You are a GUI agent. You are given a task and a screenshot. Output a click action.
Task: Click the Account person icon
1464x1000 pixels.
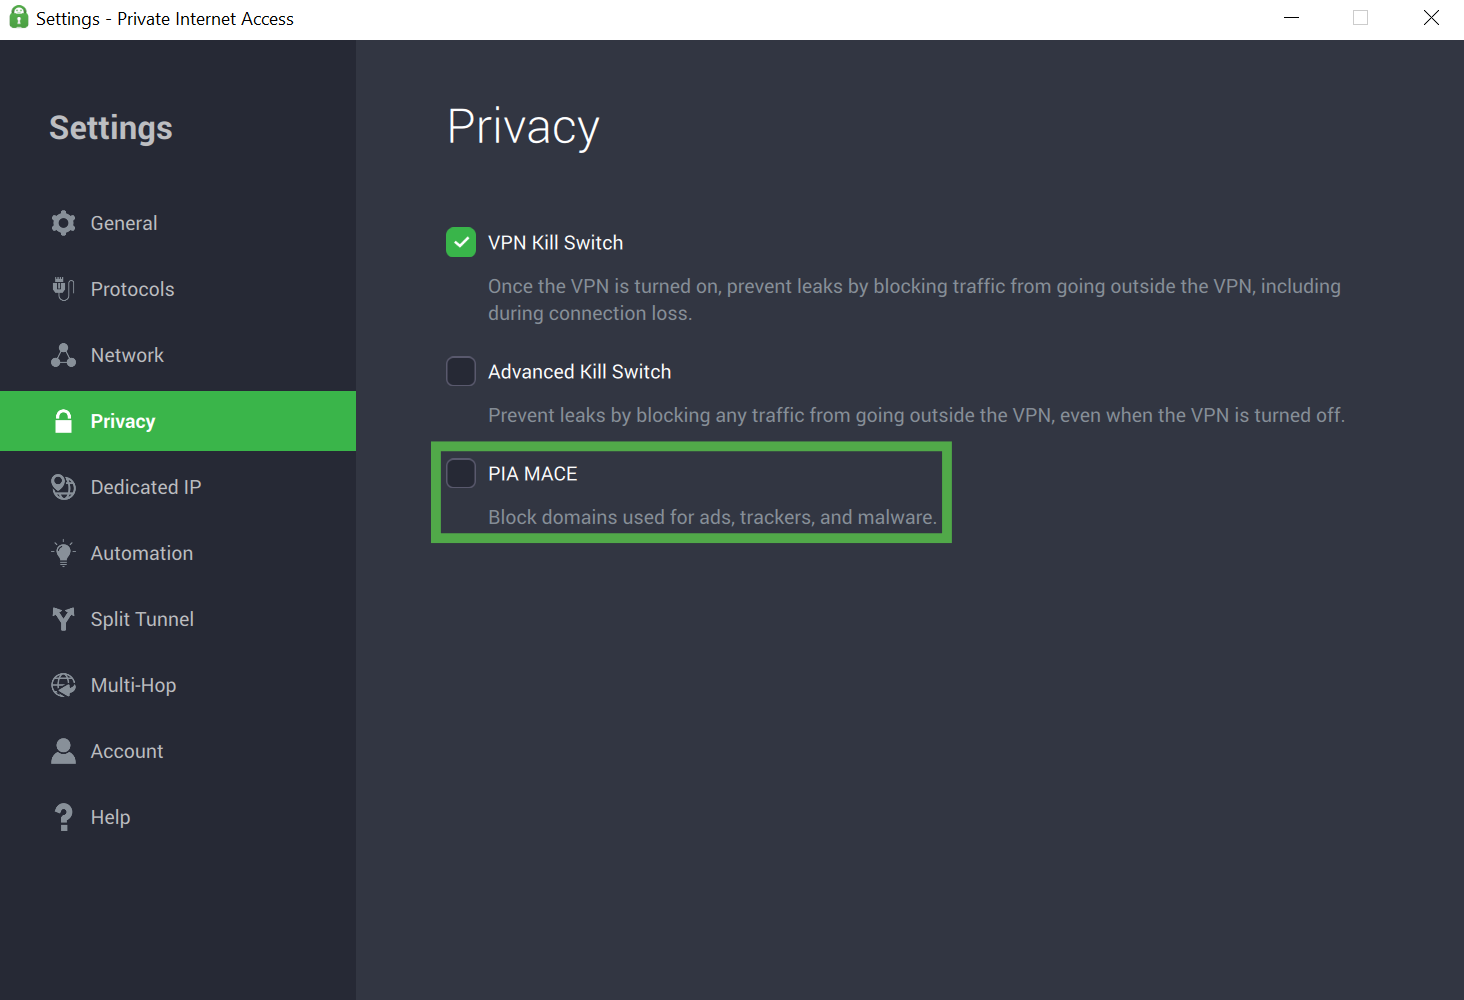tap(63, 751)
